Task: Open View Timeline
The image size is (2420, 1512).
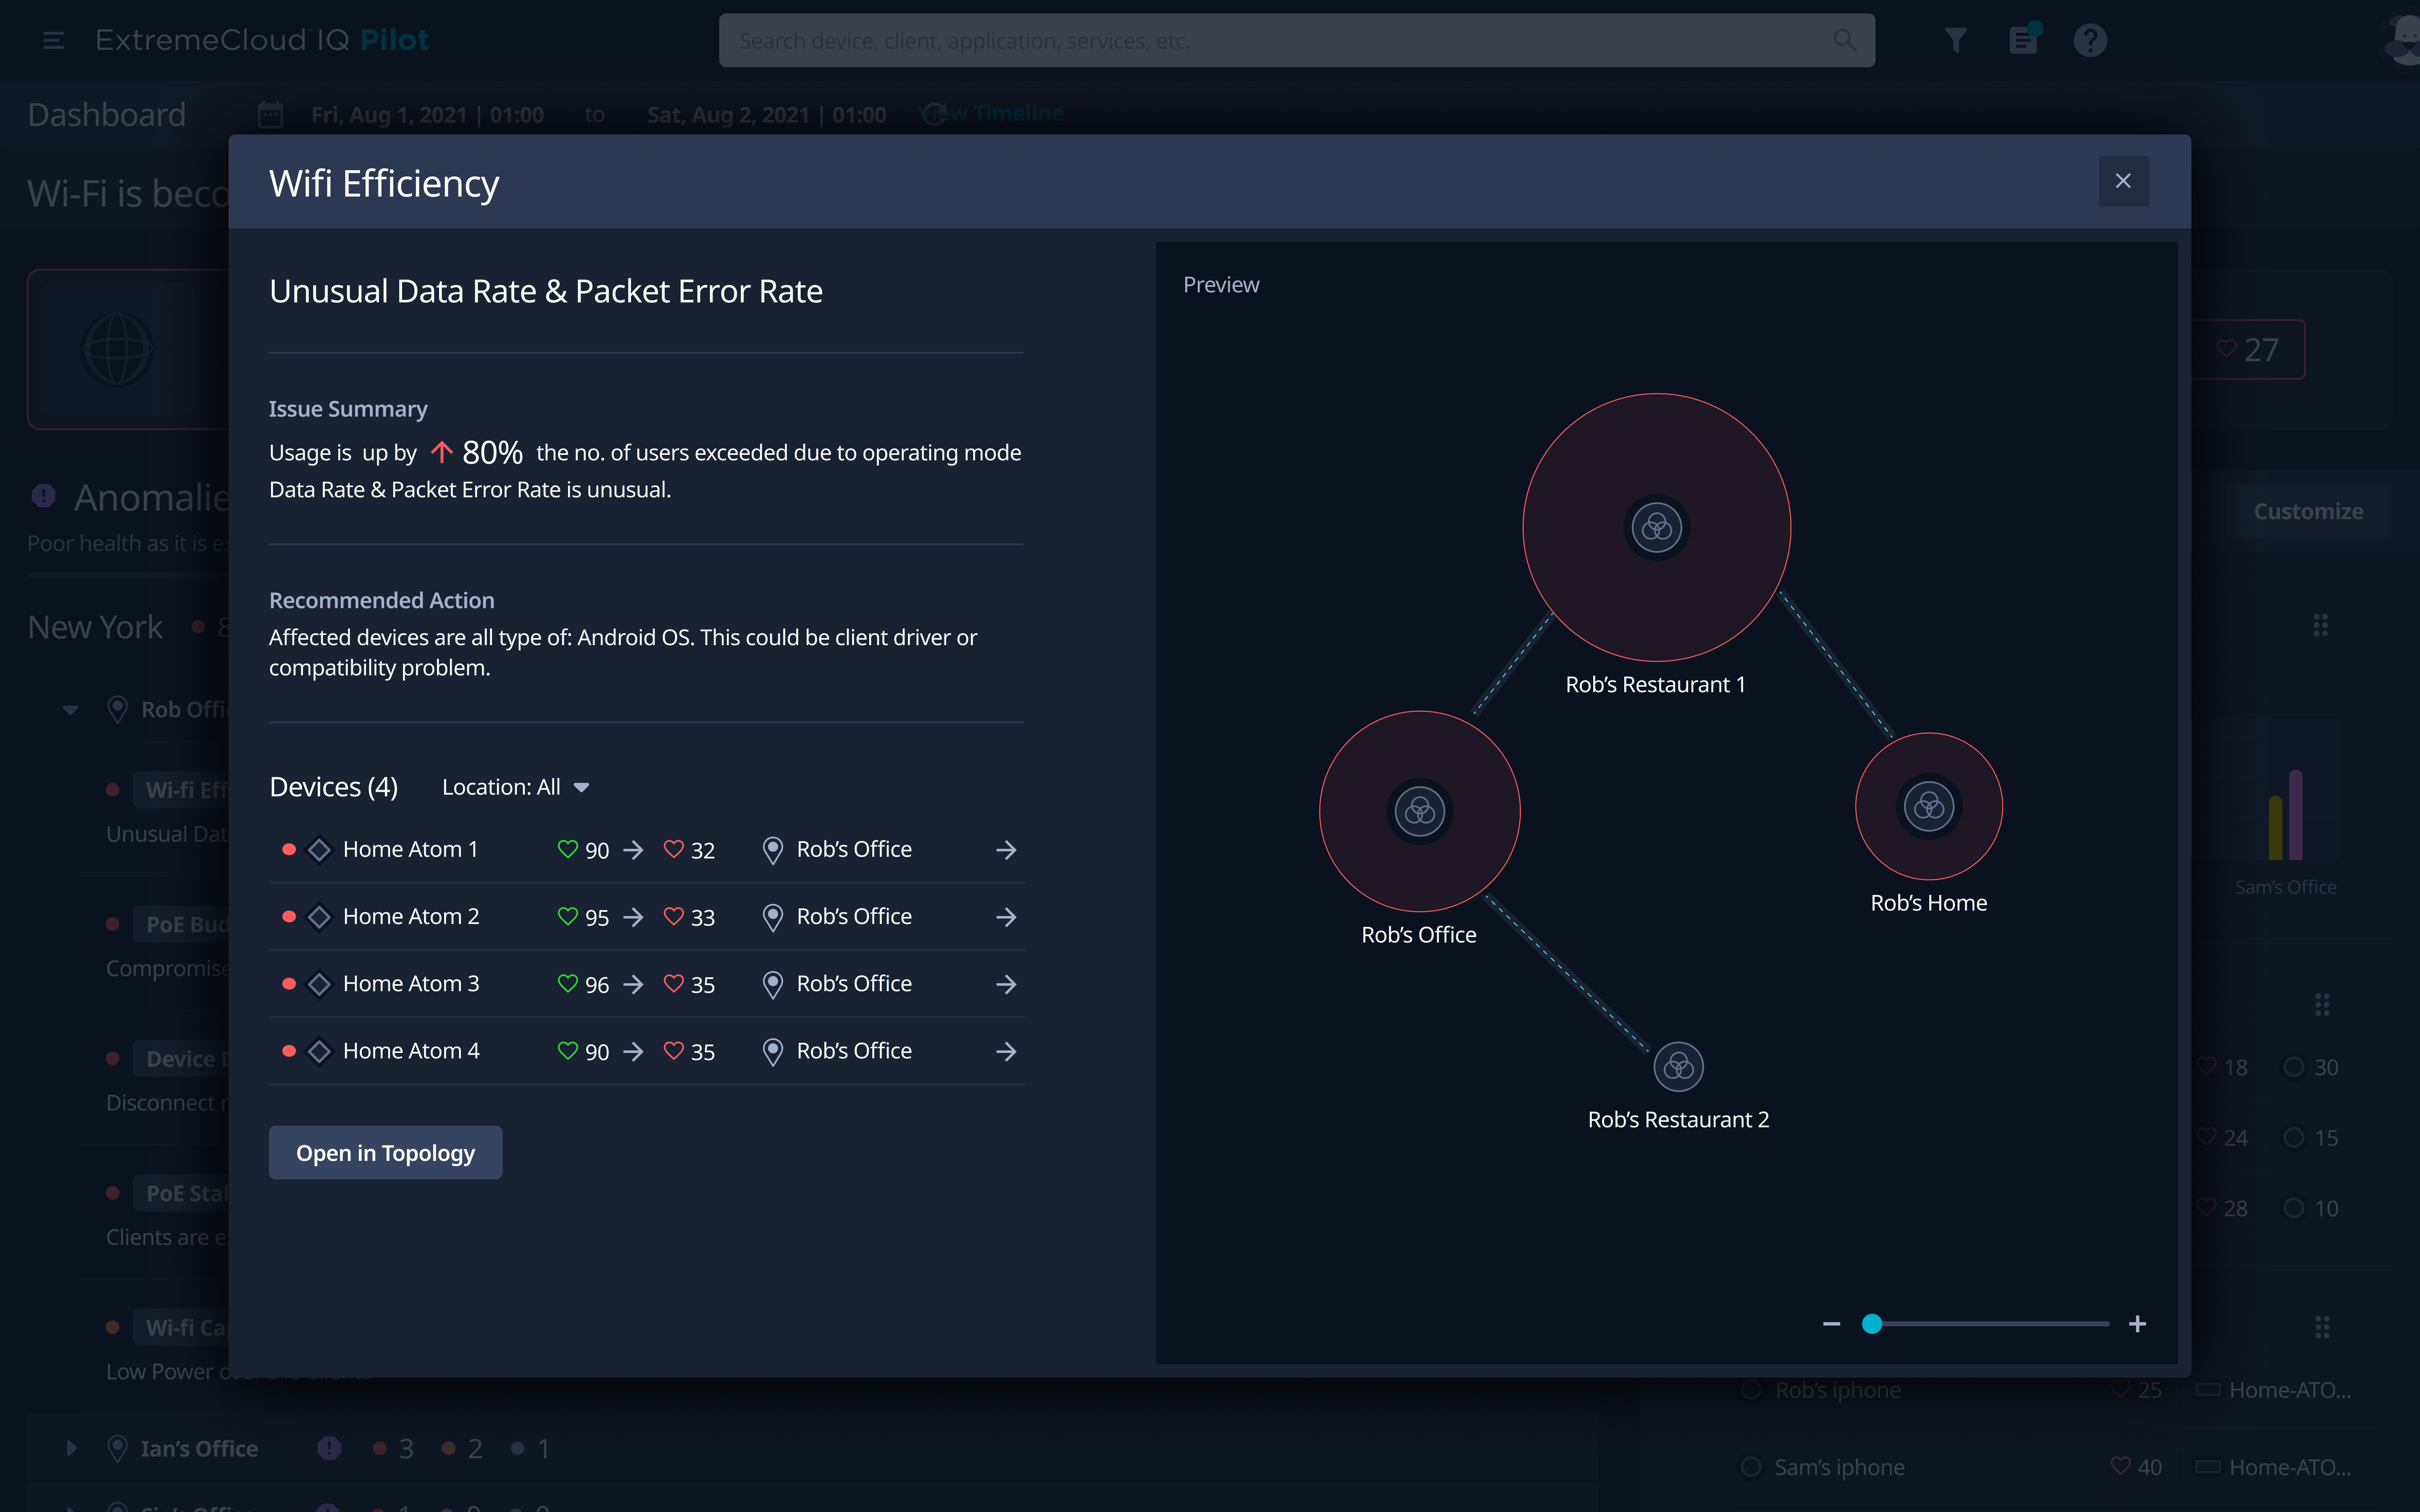Action: [991, 113]
